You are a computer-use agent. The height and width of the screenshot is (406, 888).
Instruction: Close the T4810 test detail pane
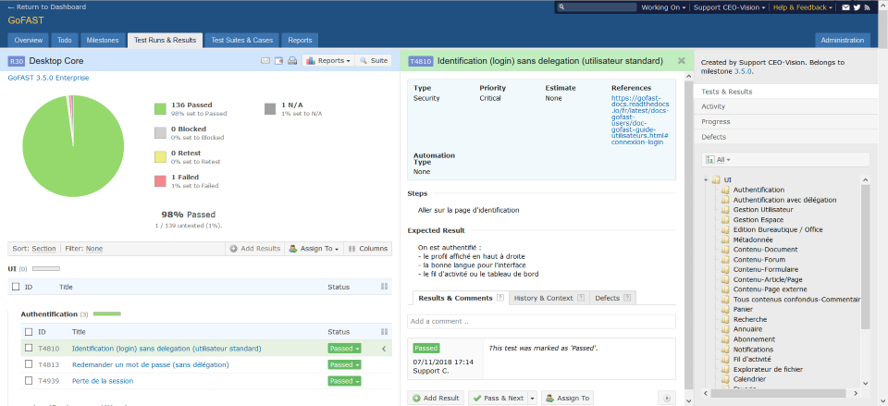(681, 61)
